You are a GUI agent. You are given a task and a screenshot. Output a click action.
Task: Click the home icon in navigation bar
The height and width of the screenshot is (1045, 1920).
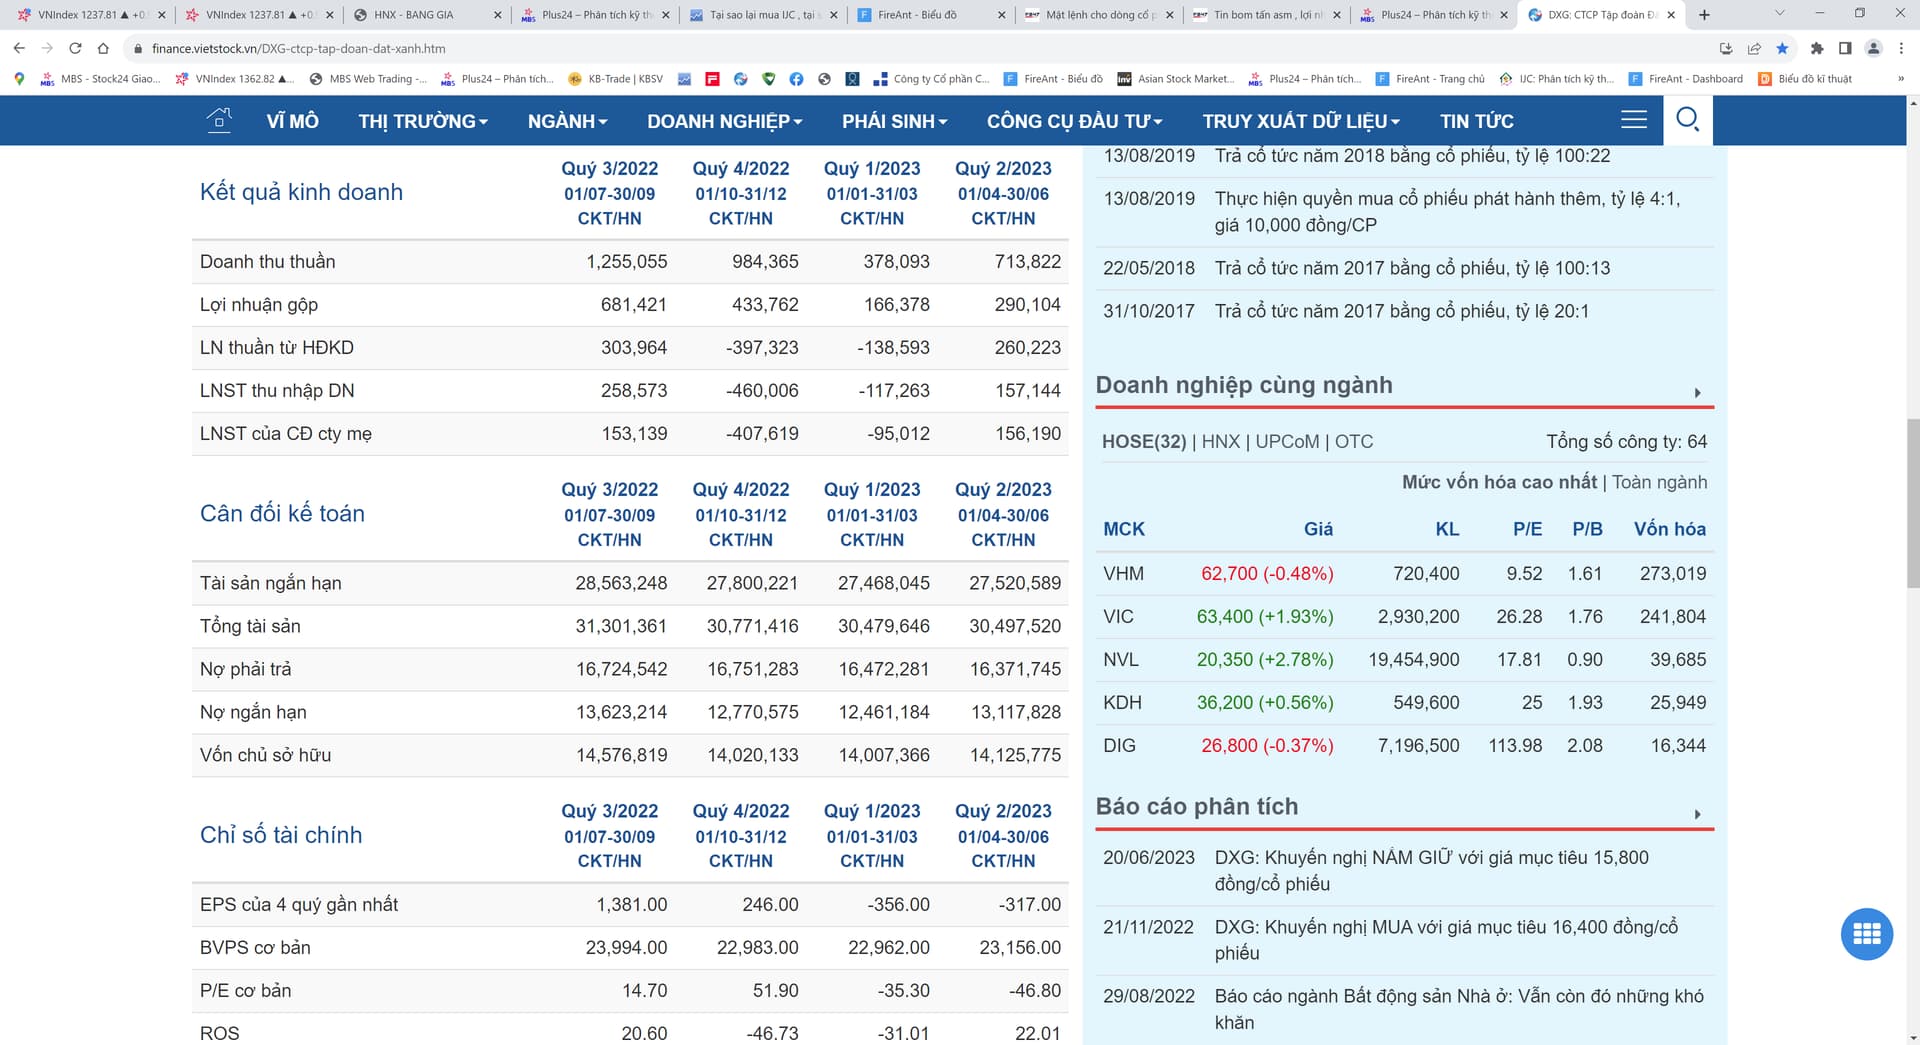(218, 121)
